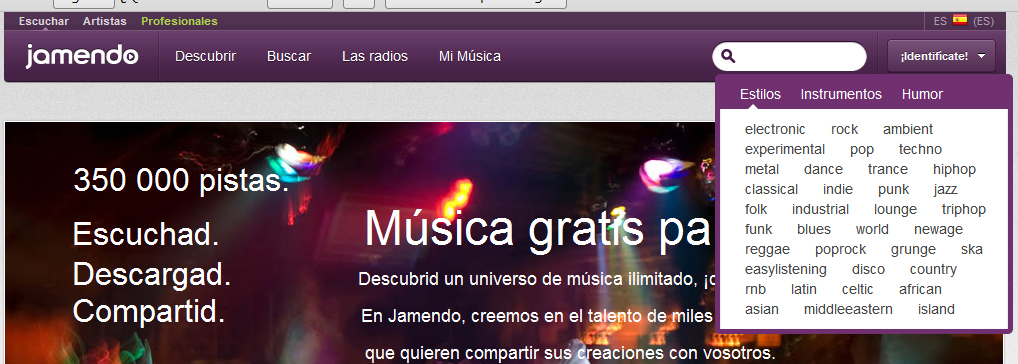Choose the poprock style tag
Viewport: 1018px width, 364px height.
841,250
